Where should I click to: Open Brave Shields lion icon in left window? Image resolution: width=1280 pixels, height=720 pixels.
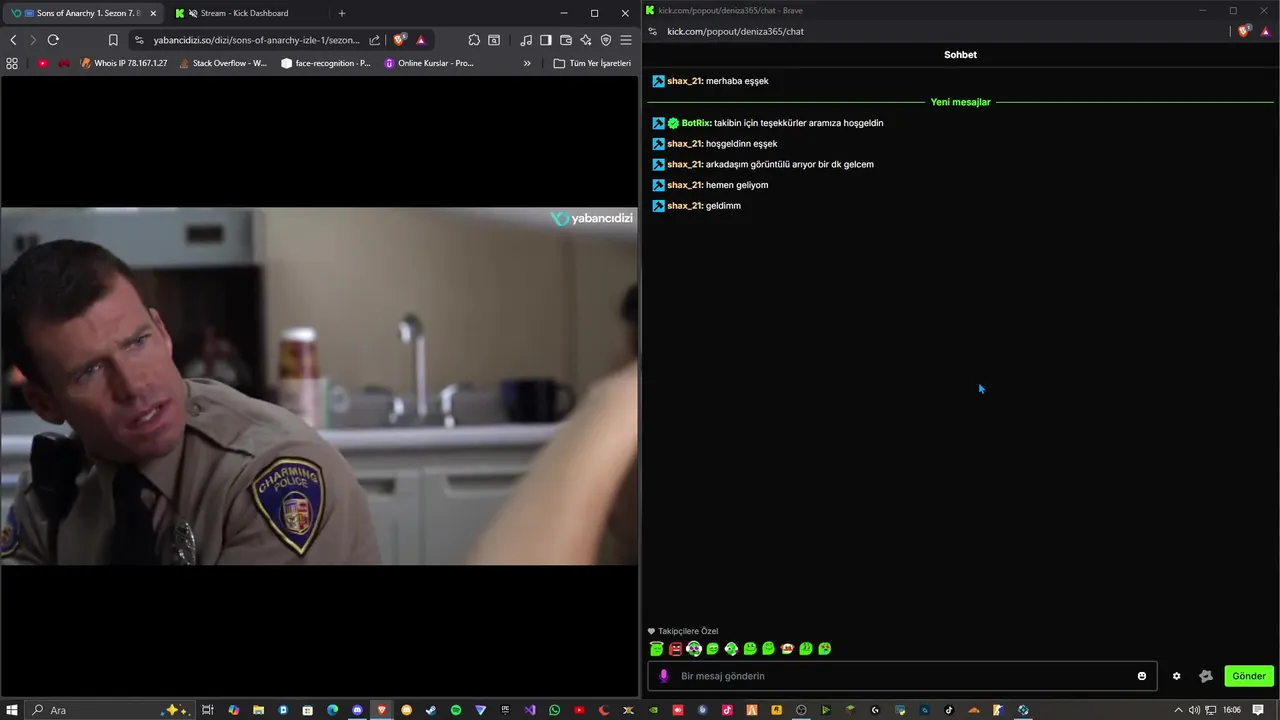[x=400, y=40]
